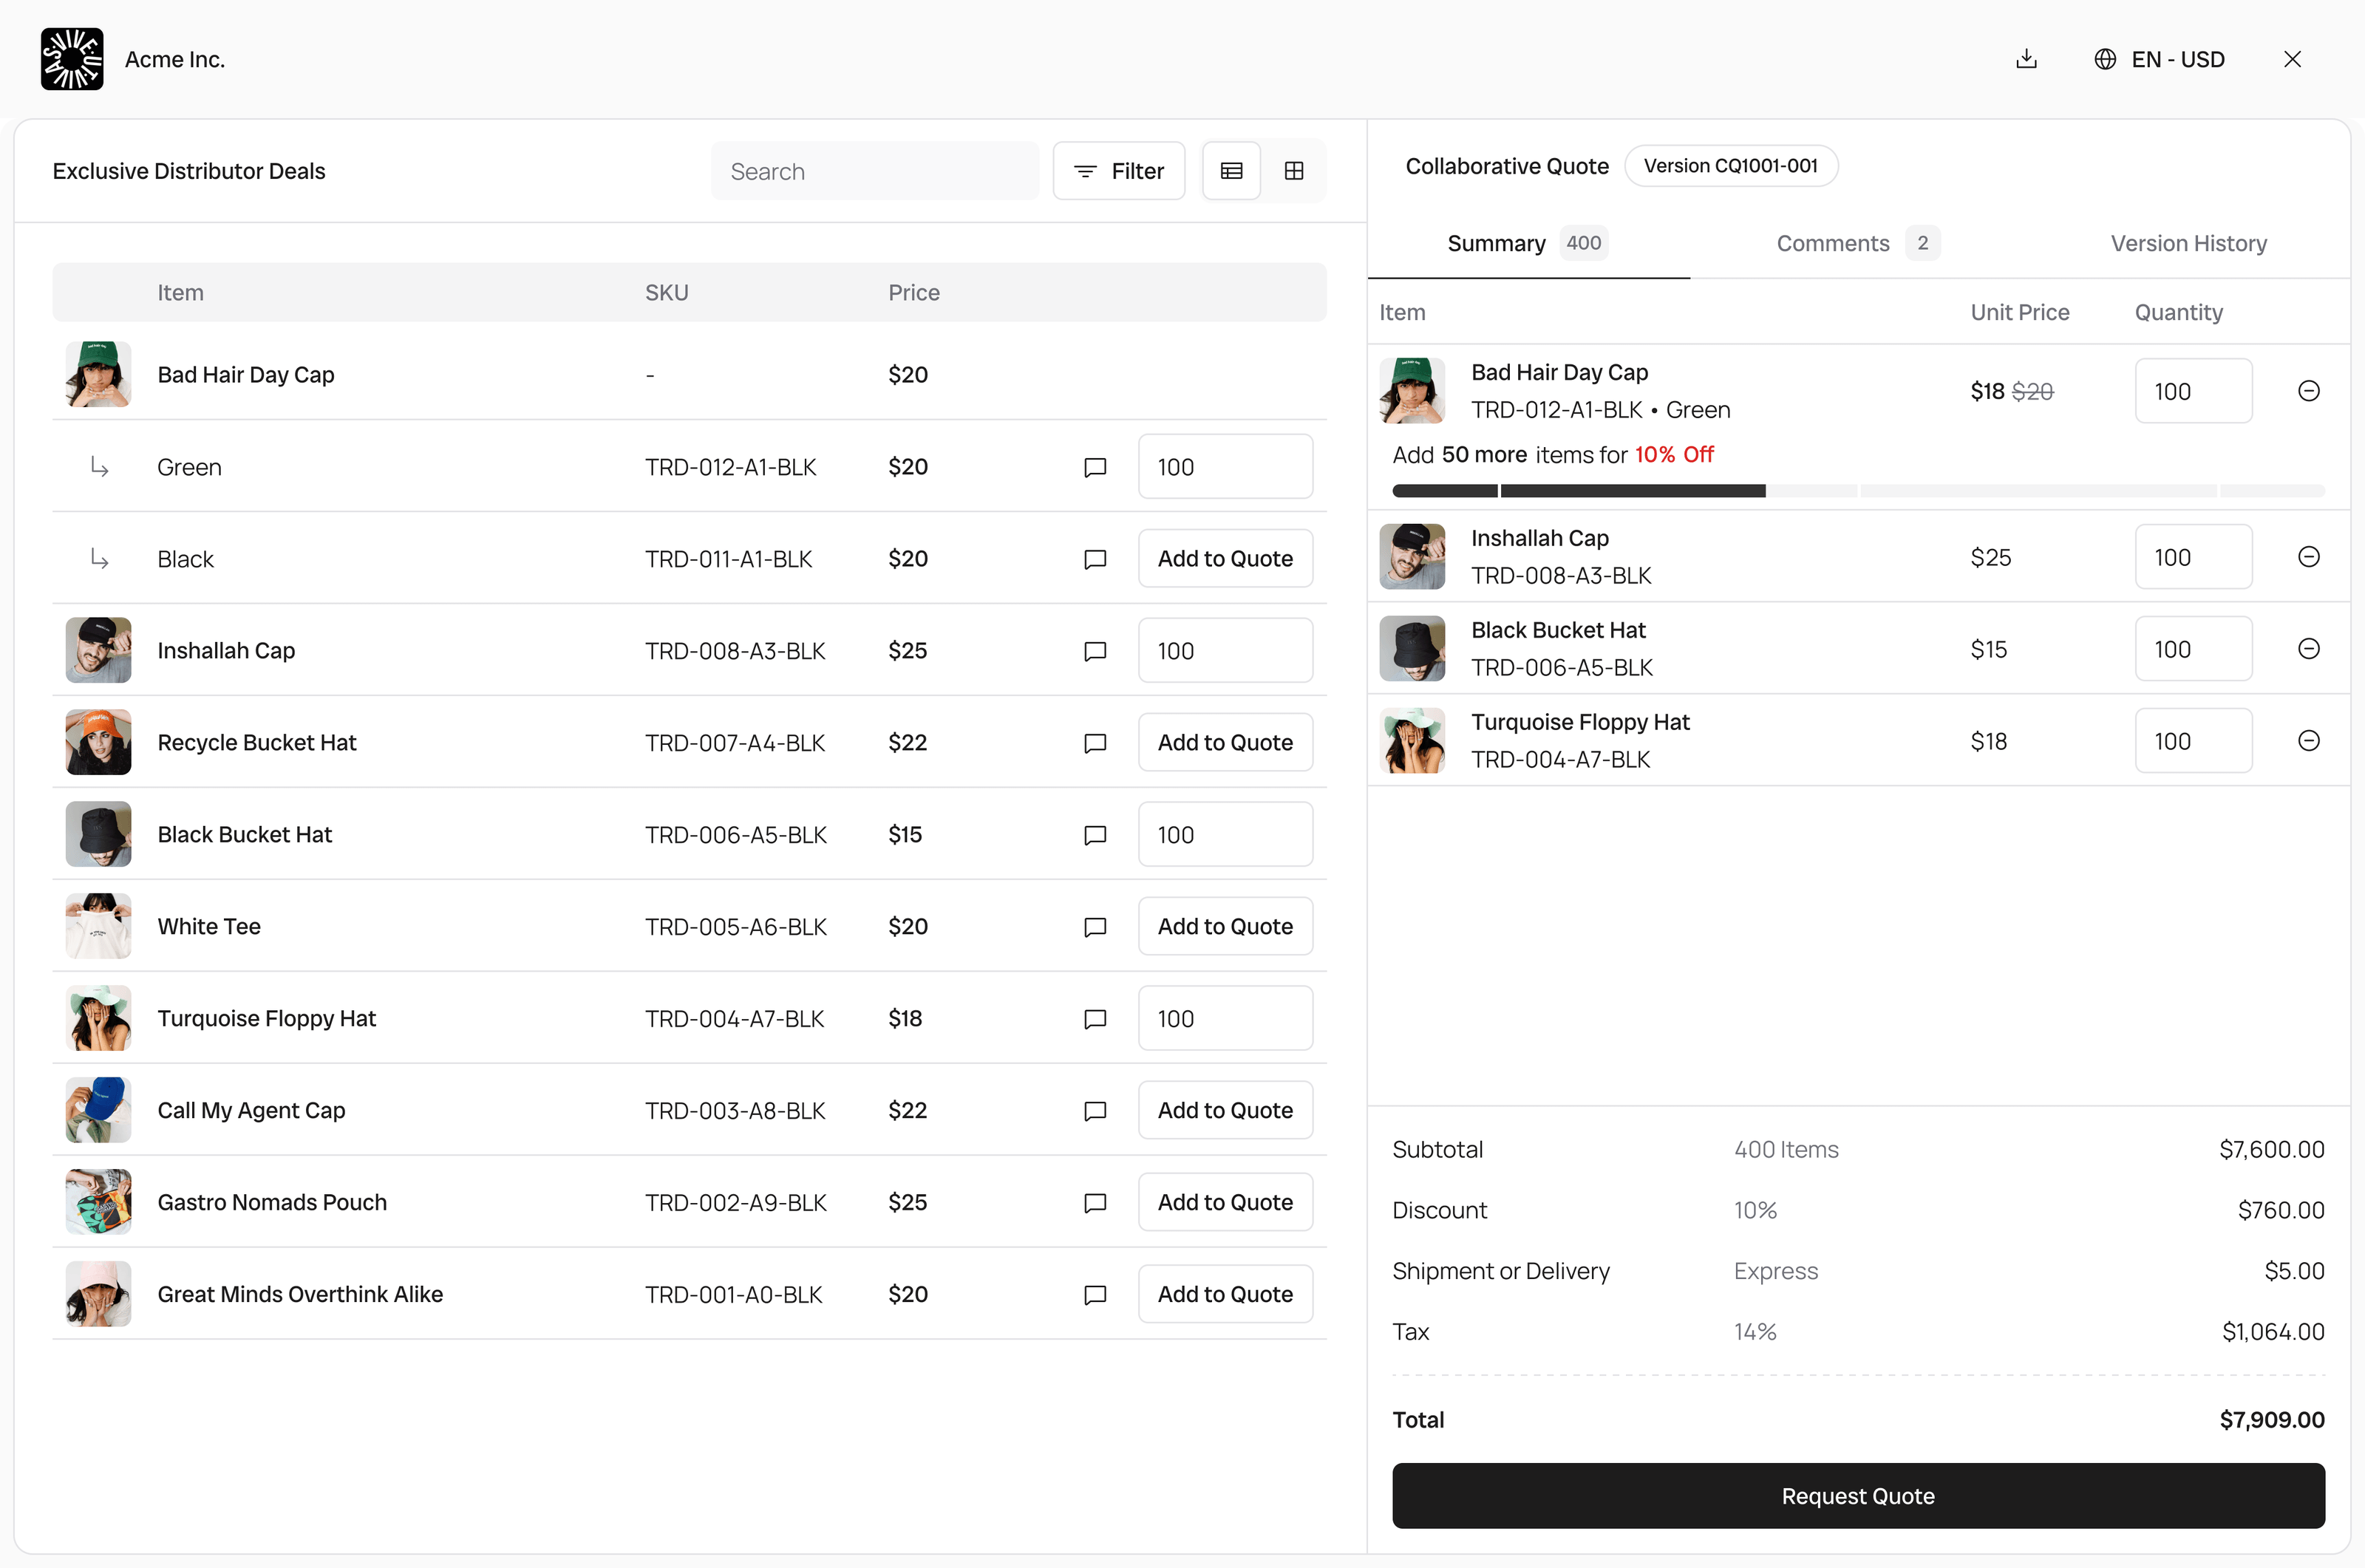This screenshot has height=1568, width=2365.
Task: Remove Inshallah Cap from quote summary
Action: pos(2308,557)
